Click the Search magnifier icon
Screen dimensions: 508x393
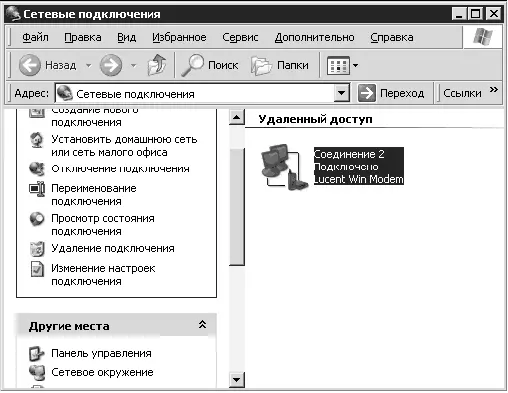[192, 65]
